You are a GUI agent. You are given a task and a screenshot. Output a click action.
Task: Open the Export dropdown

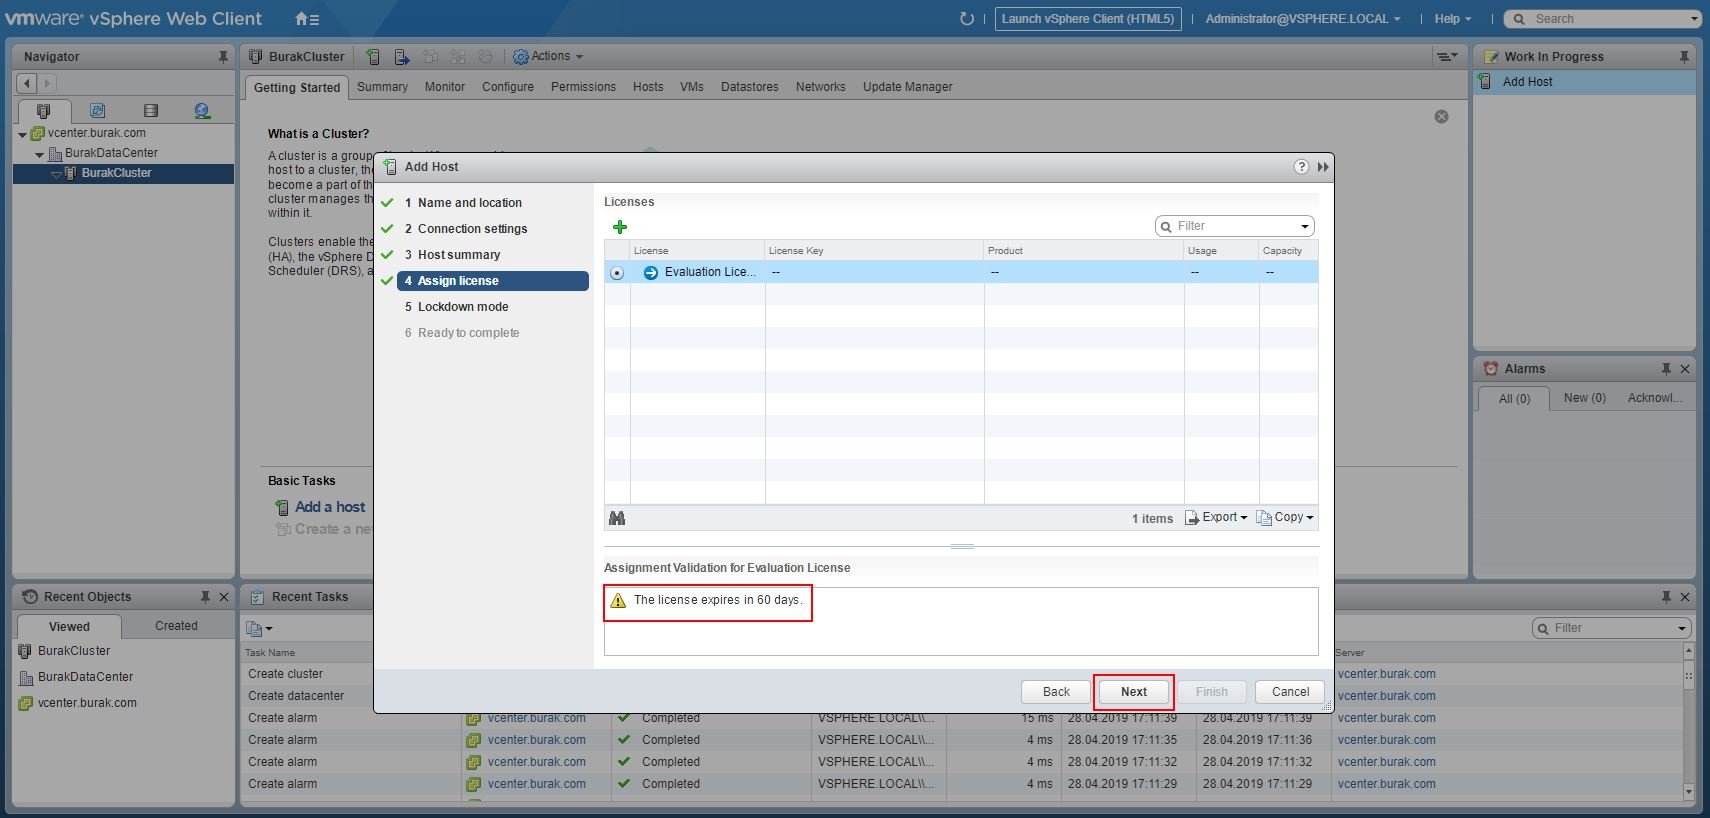(1217, 518)
